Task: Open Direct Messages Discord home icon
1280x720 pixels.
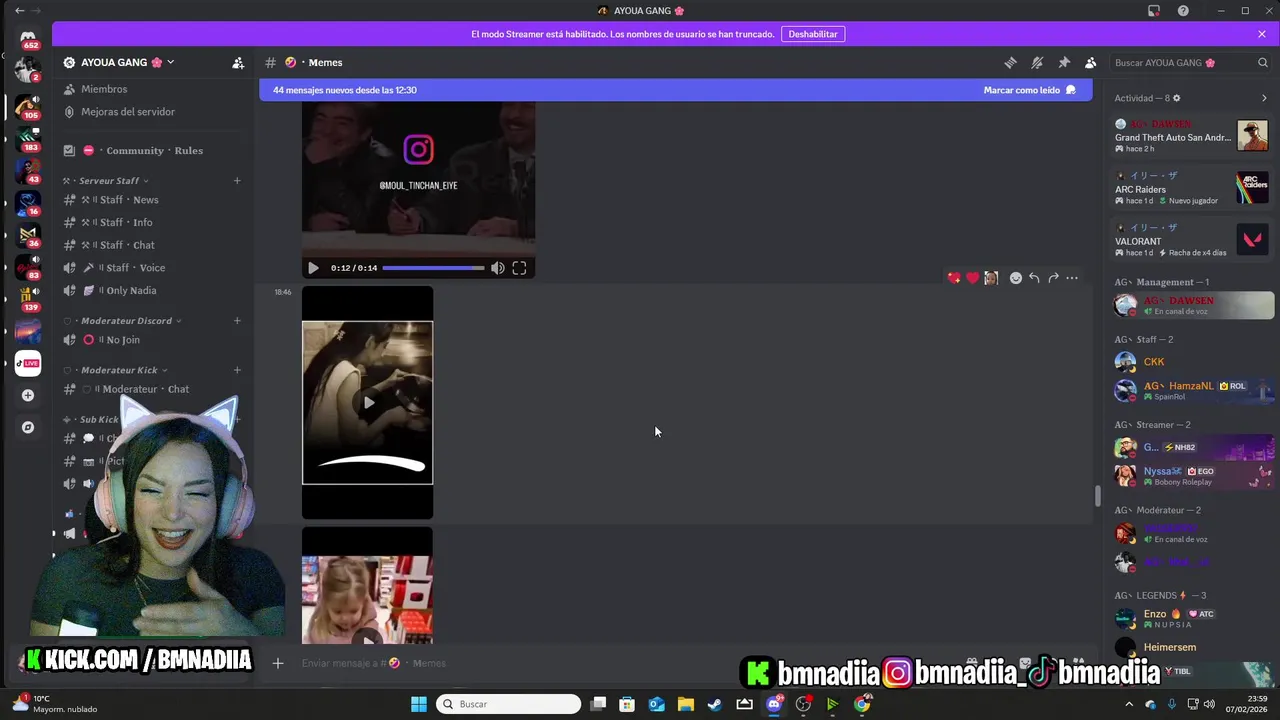Action: [28, 38]
